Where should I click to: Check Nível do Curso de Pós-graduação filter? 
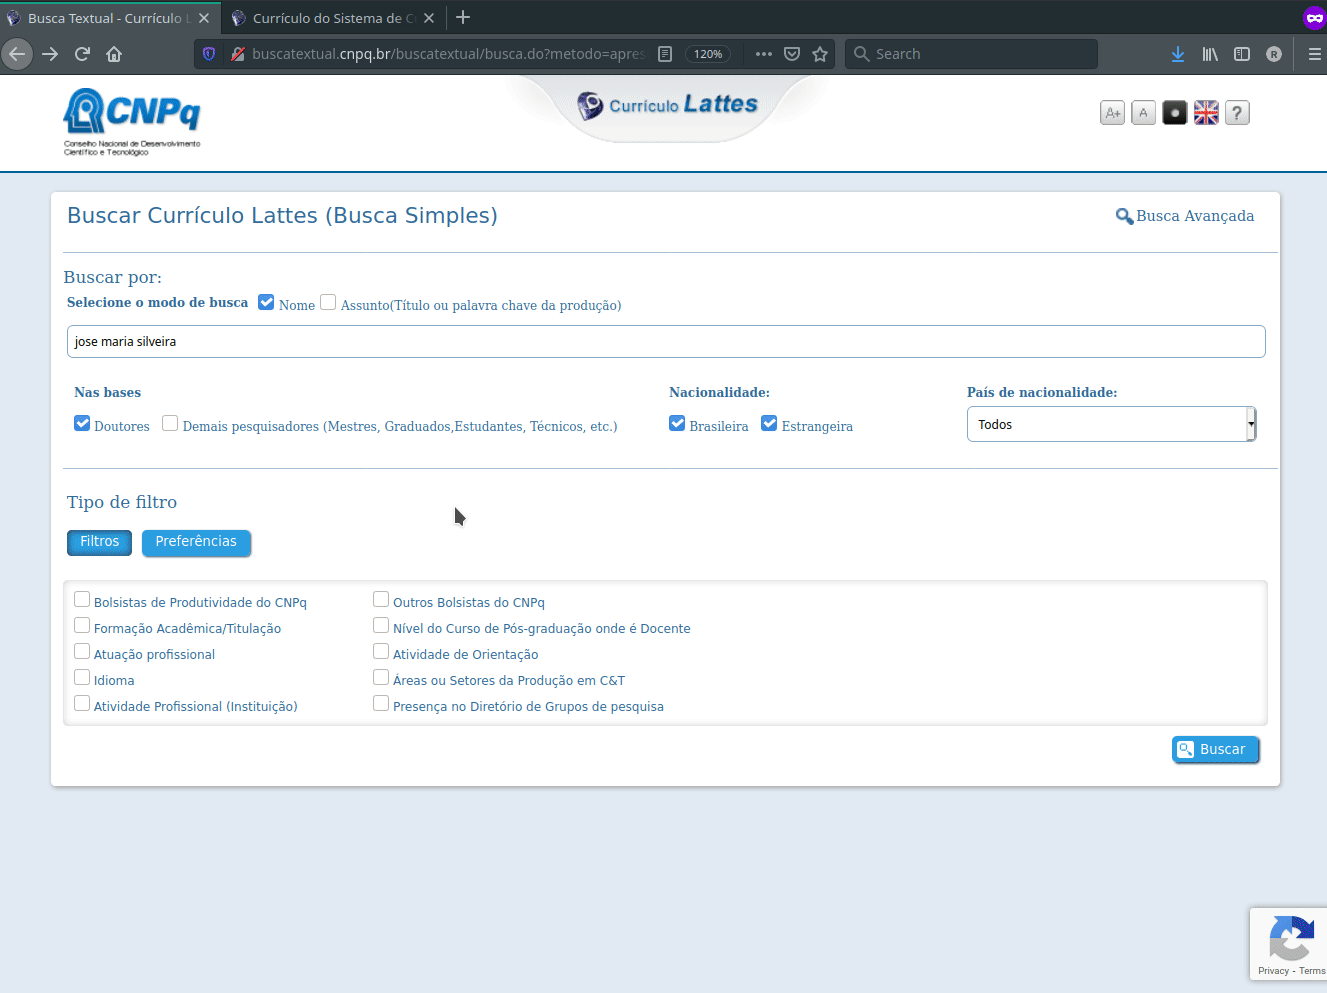(x=381, y=625)
